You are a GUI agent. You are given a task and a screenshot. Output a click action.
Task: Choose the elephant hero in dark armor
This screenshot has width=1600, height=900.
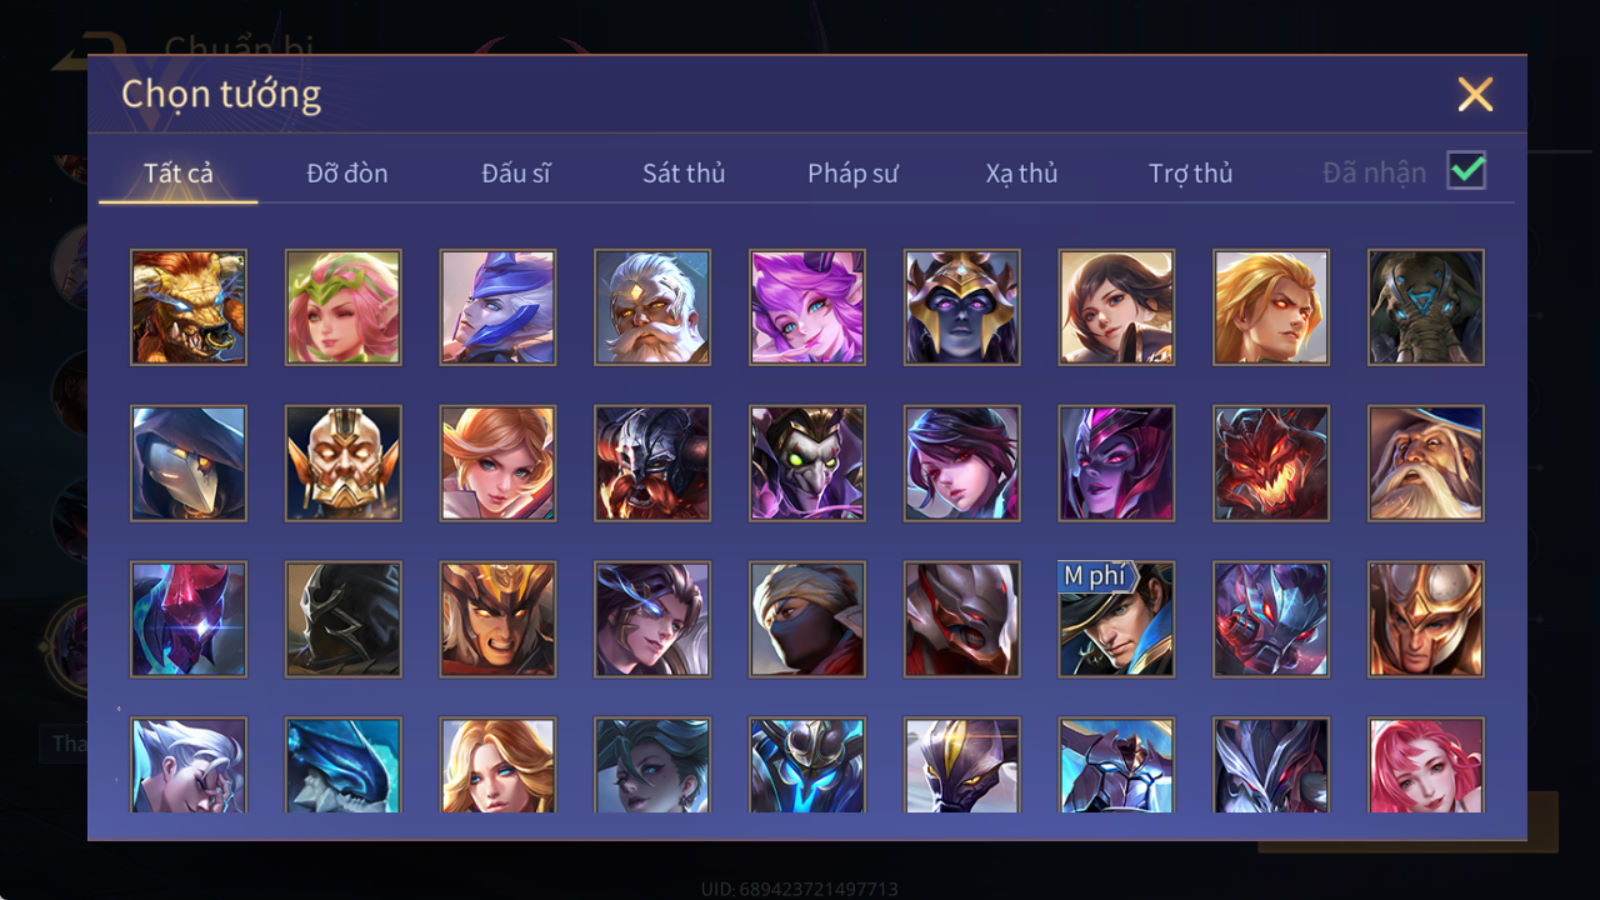click(x=1426, y=307)
